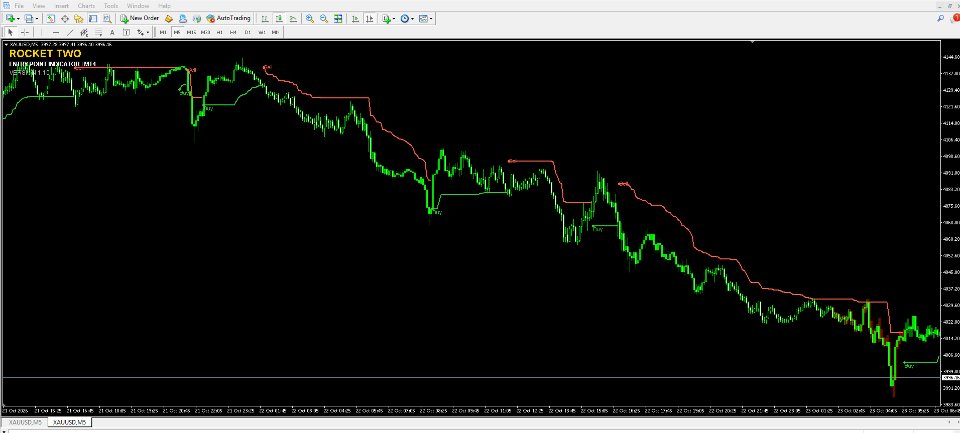This screenshot has height=433, width=960.
Task: Open a new chart window from the toolbar
Action: pyautogui.click(x=10, y=18)
